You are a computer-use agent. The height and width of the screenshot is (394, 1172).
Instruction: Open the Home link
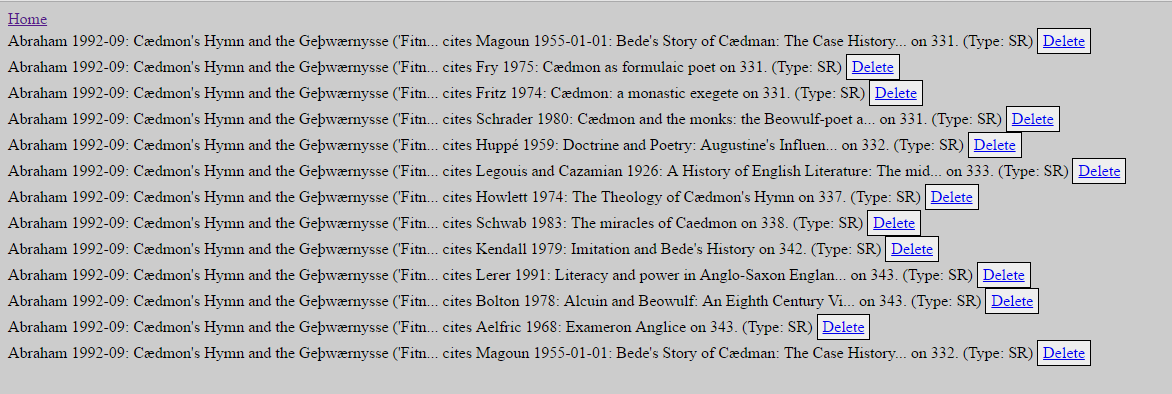tap(28, 19)
